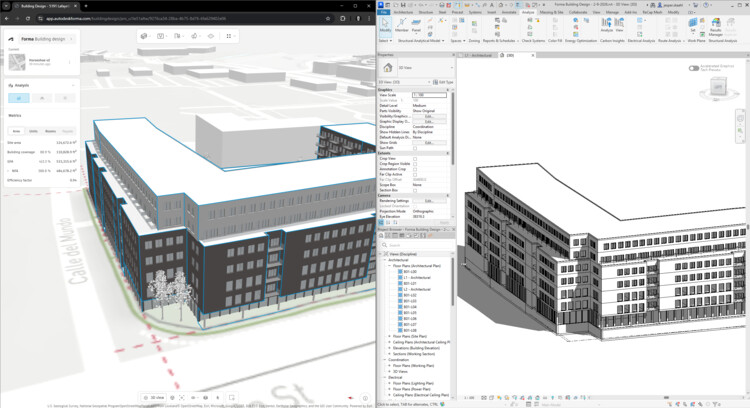This screenshot has height=408, width=750.
Task: Check the Sun Path checkbox
Action: pyautogui.click(x=415, y=148)
